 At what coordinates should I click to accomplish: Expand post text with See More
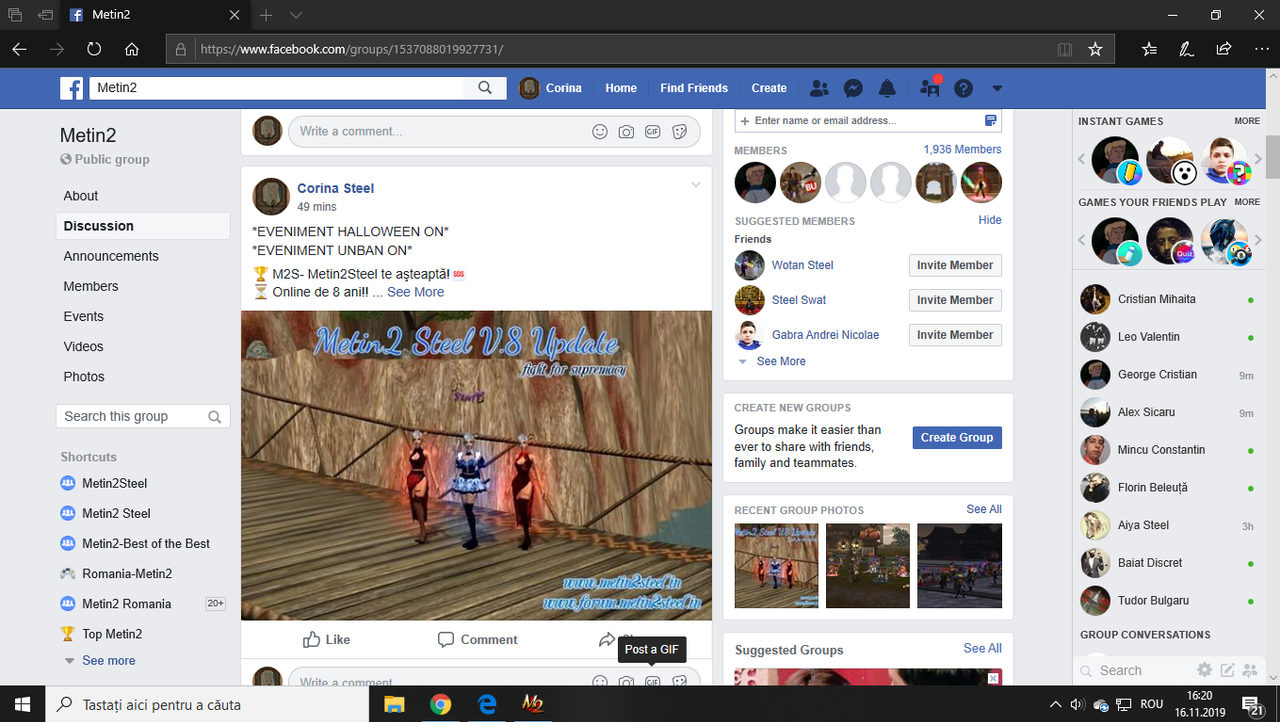[x=415, y=292]
